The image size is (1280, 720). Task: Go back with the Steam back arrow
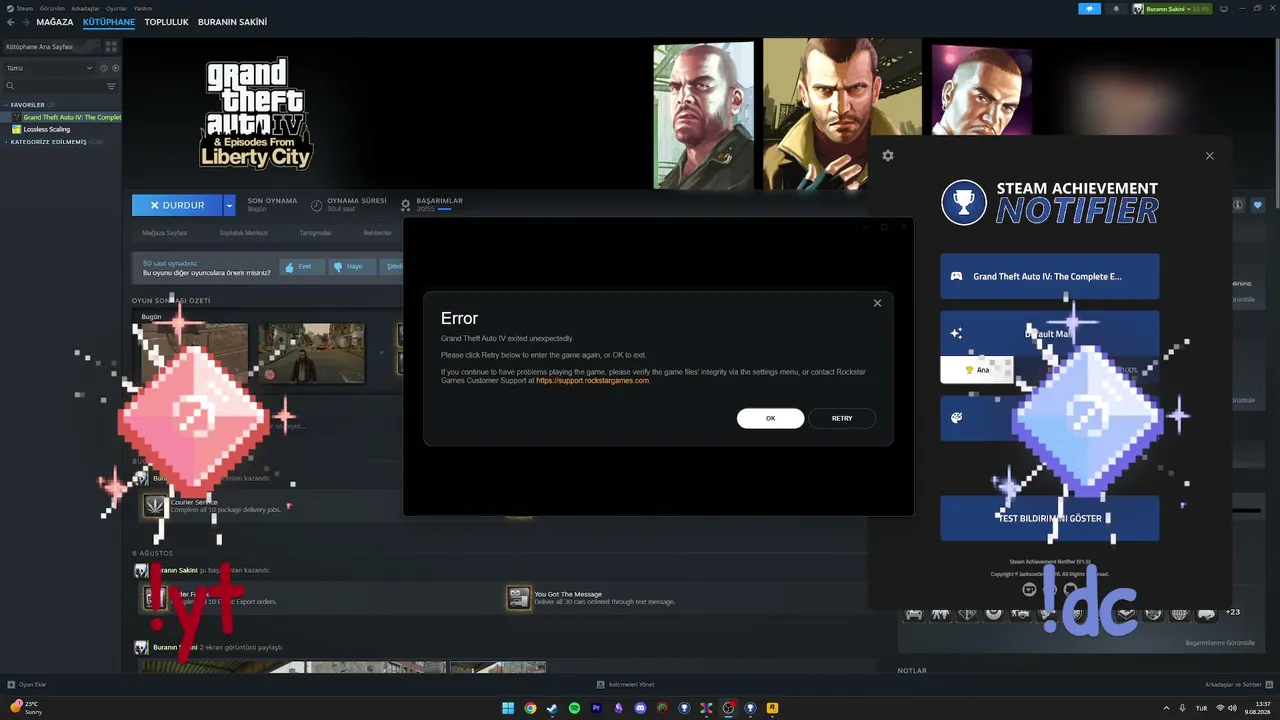point(11,22)
